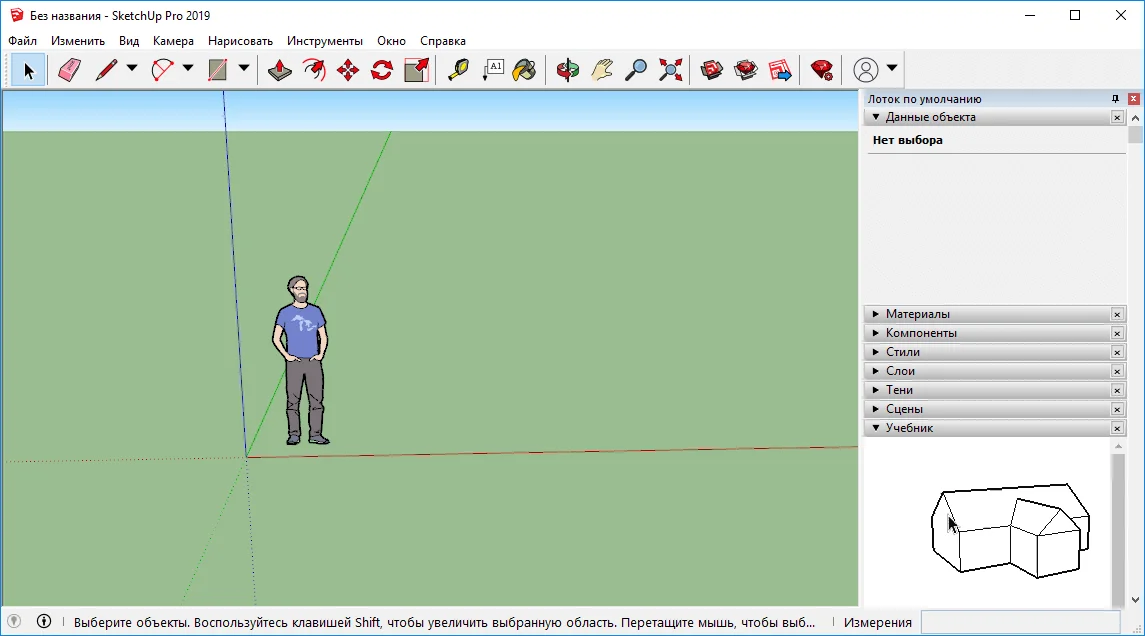This screenshot has height=636, width=1145.
Task: Open the 3D Warehouse
Action: click(x=711, y=70)
